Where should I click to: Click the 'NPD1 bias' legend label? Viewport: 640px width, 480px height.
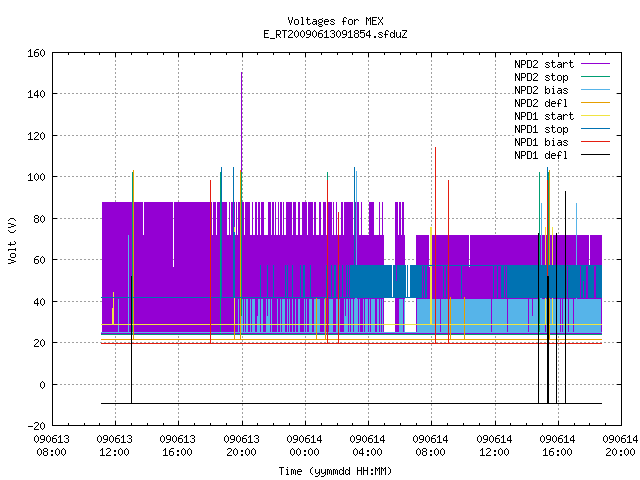(x=541, y=142)
